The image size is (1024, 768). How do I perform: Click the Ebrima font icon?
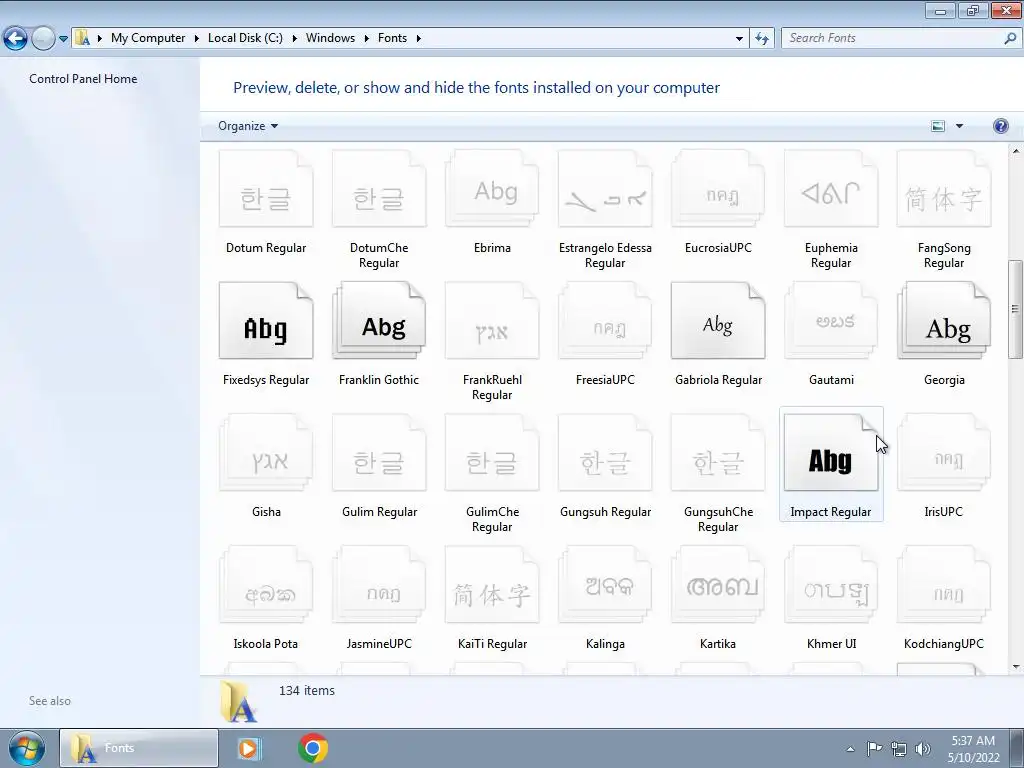[492, 189]
